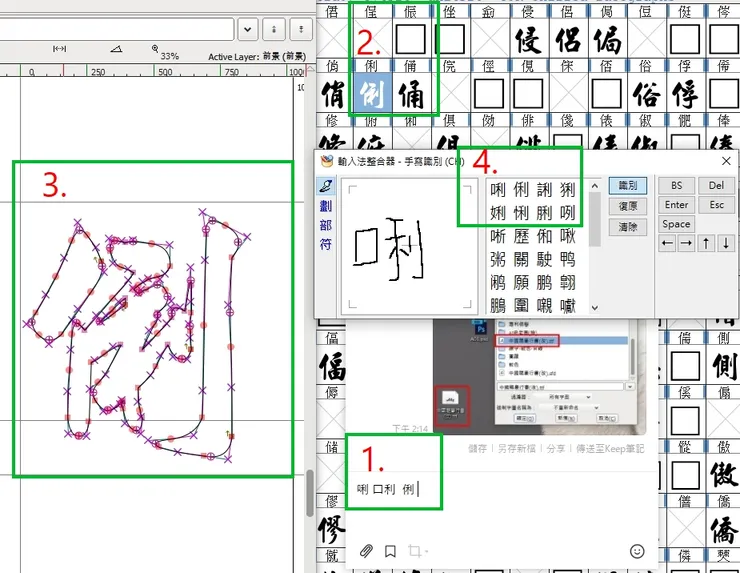Viewport: 740px width, 573px height.
Task: Click the Space key in handwriting panel
Action: [676, 224]
